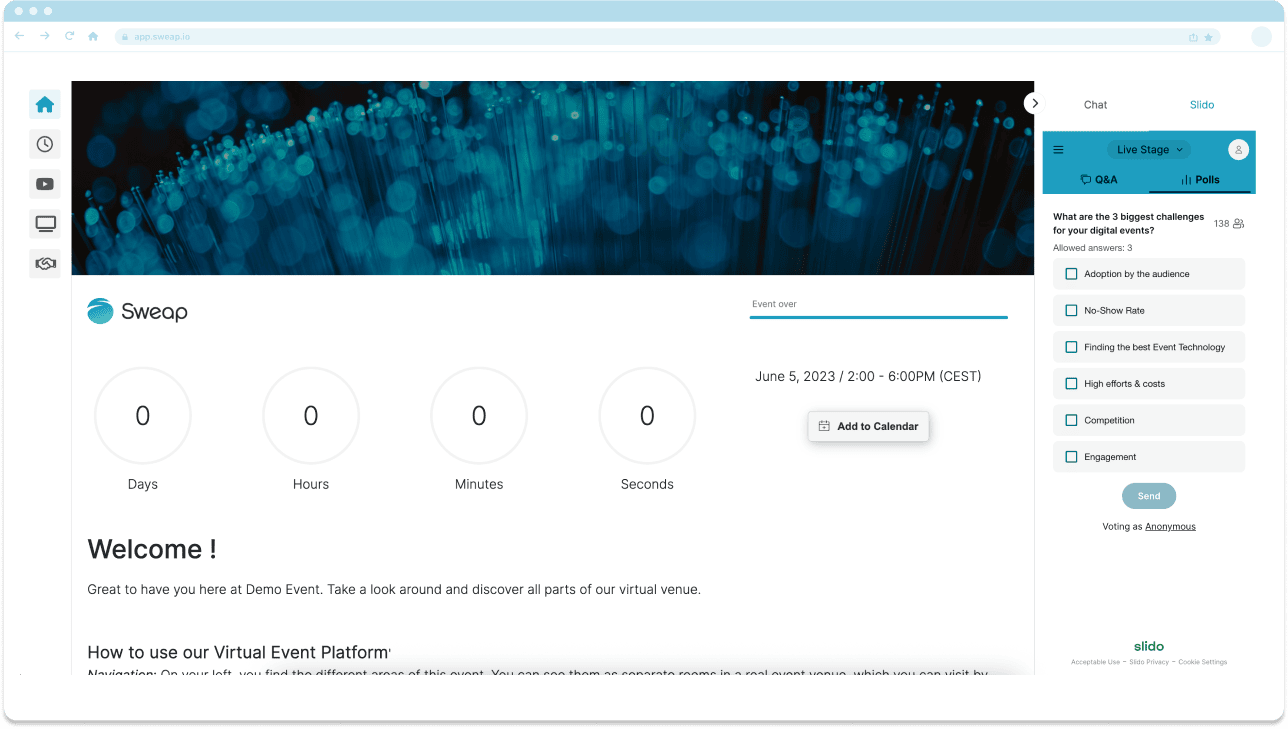Tick 'Finding the best Event Technology' checkbox
This screenshot has width=1288, height=729.
point(1071,347)
